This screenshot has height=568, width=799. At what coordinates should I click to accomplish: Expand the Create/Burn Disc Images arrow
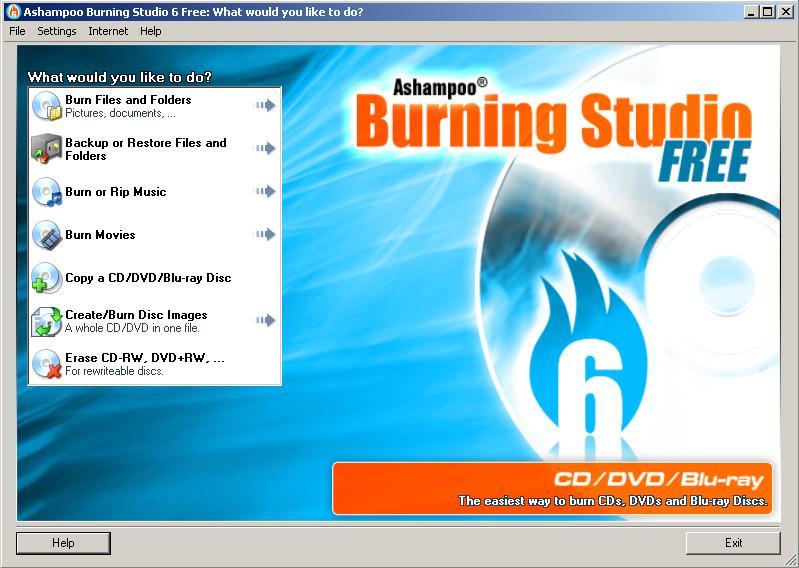[x=265, y=320]
